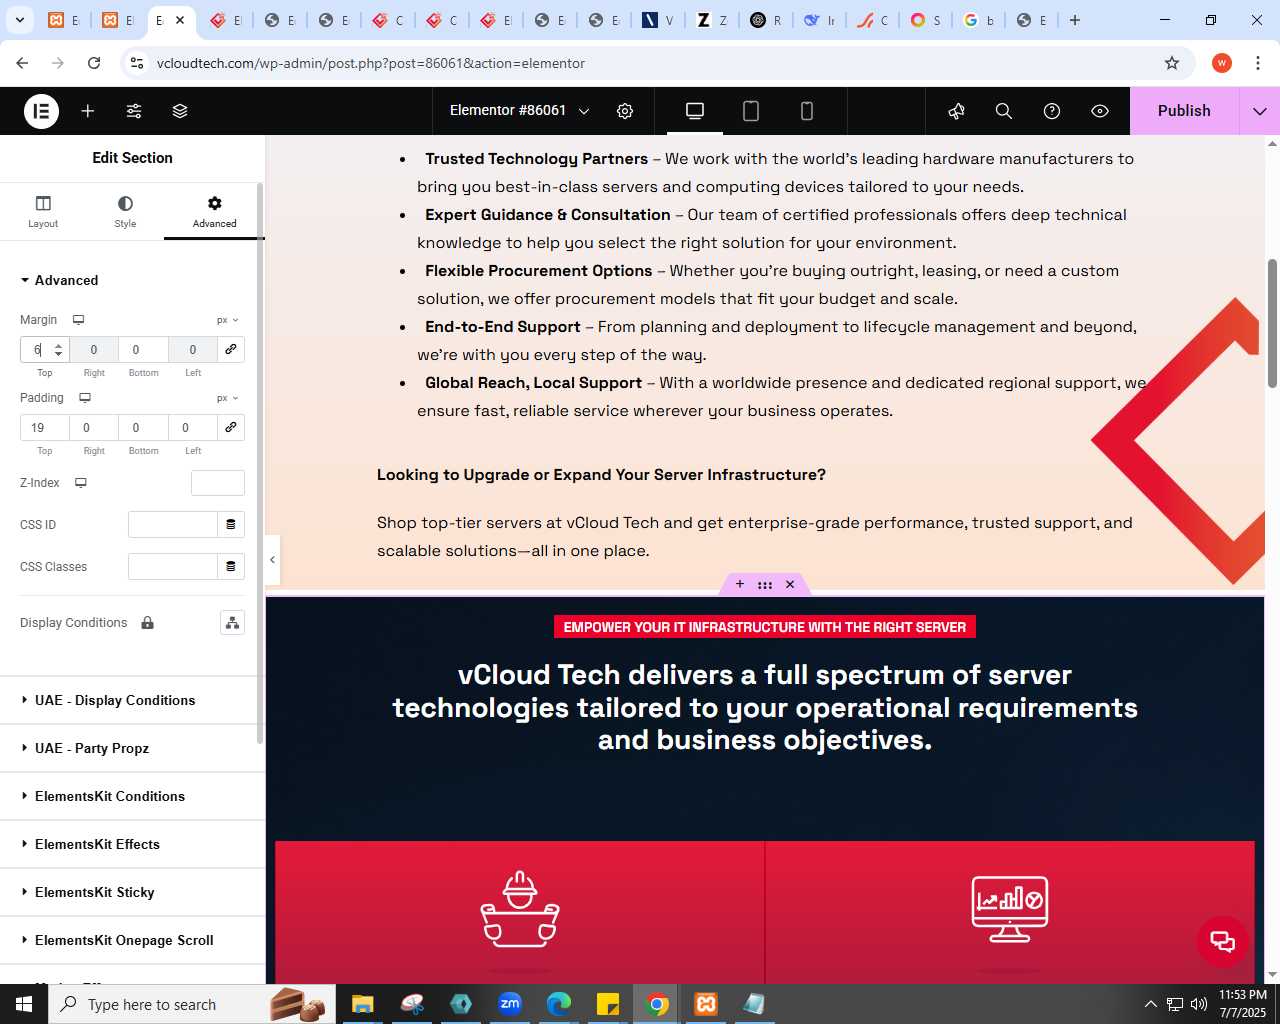The width and height of the screenshot is (1280, 1024).
Task: Click the section edit grid handle
Action: click(x=765, y=584)
